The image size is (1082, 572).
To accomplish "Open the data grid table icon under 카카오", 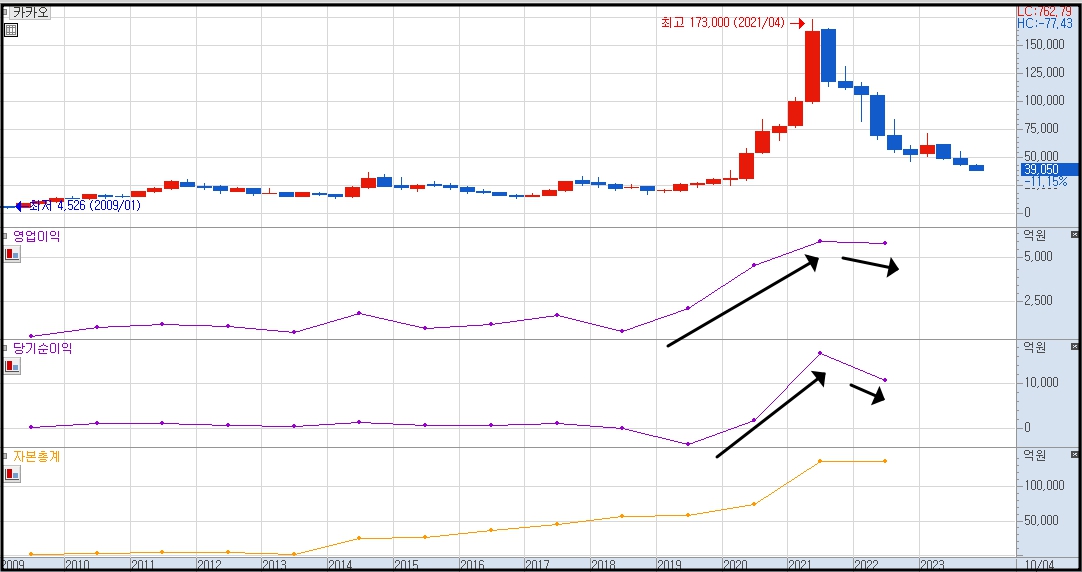I will pos(11,29).
